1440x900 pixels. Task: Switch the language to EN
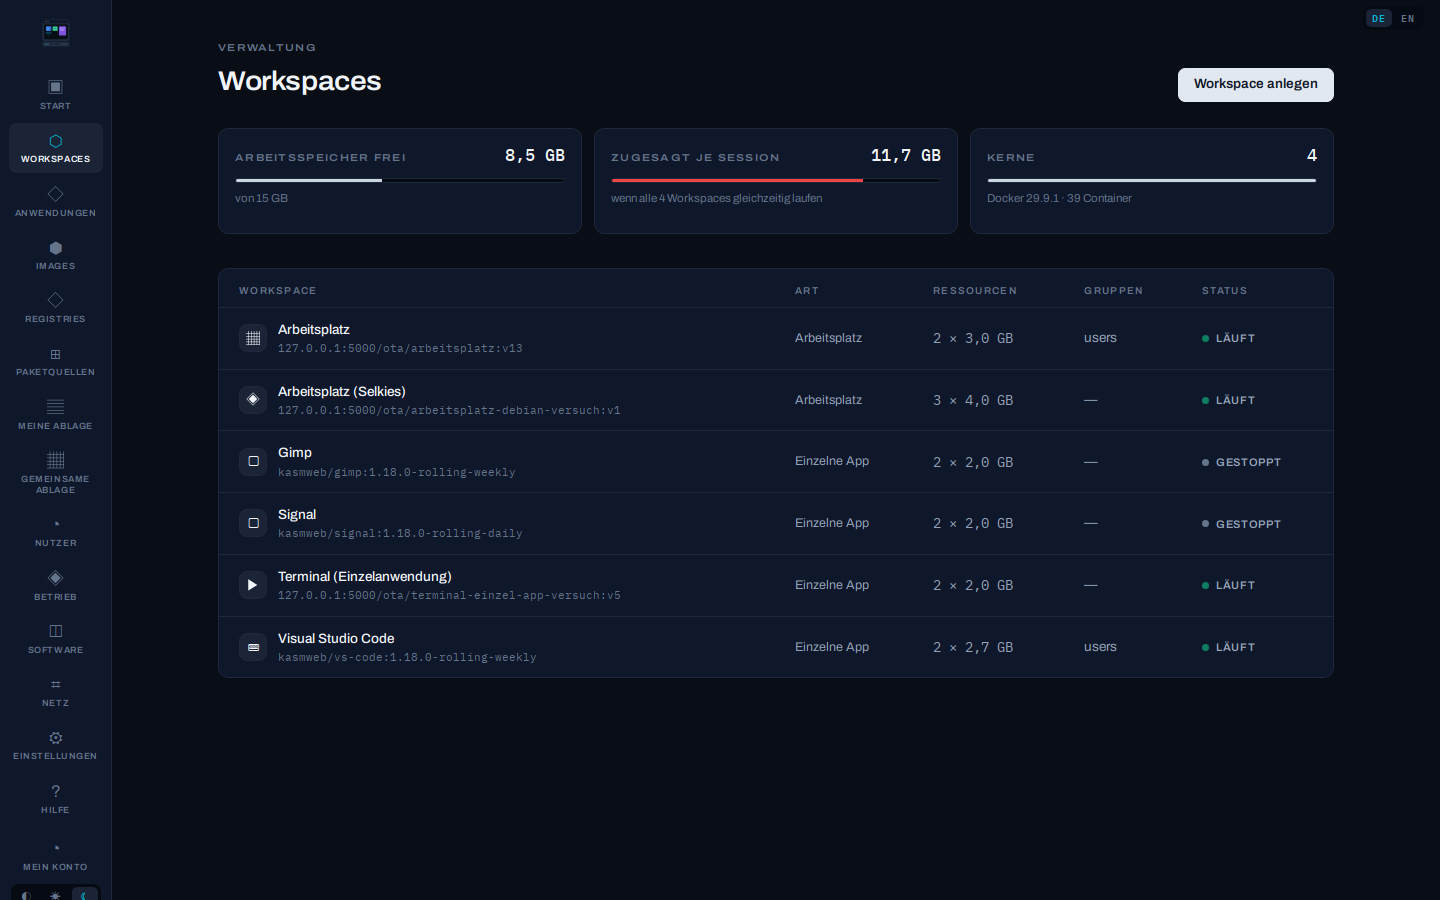pyautogui.click(x=1408, y=18)
